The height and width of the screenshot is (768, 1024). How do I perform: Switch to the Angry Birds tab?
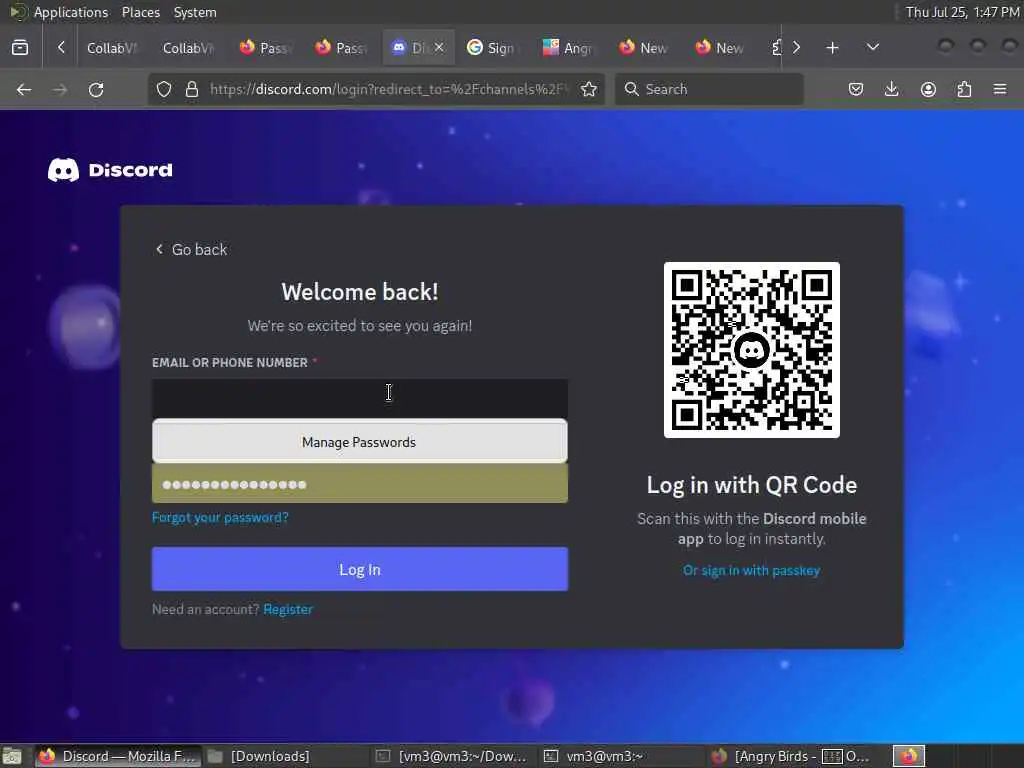pos(568,48)
